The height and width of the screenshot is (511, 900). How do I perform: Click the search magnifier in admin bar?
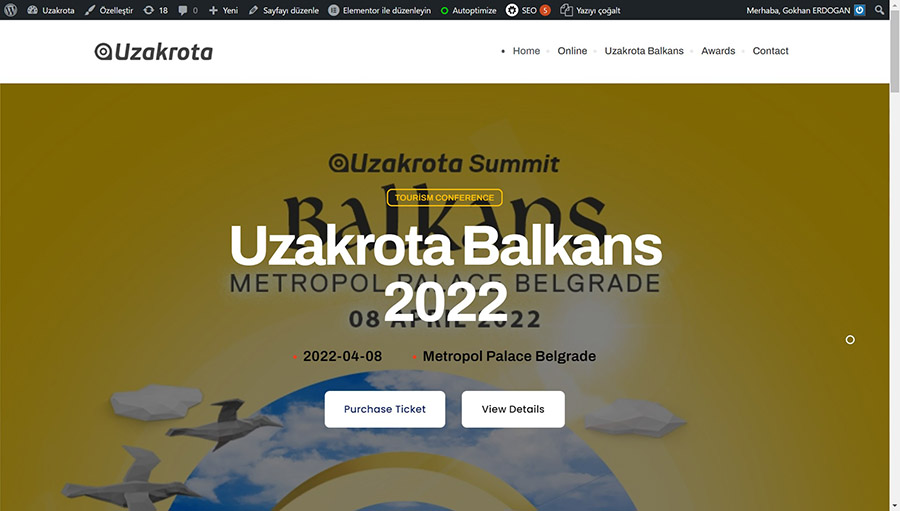point(879,10)
